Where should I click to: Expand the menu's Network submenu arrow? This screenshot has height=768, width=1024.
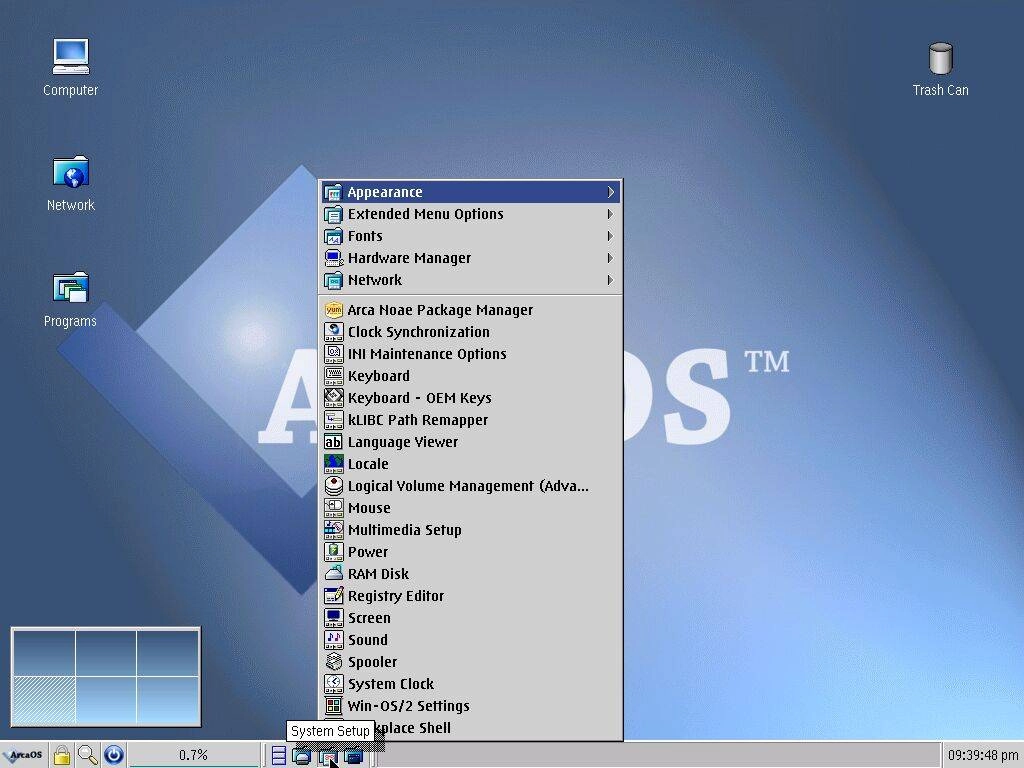(610, 280)
